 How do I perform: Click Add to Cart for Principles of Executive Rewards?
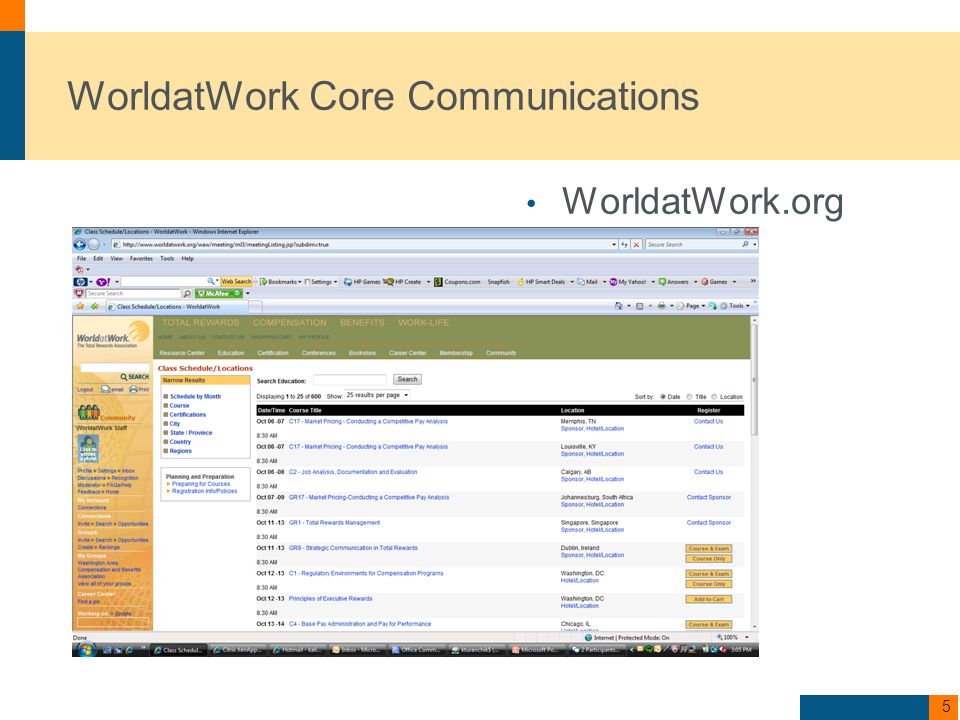708,599
